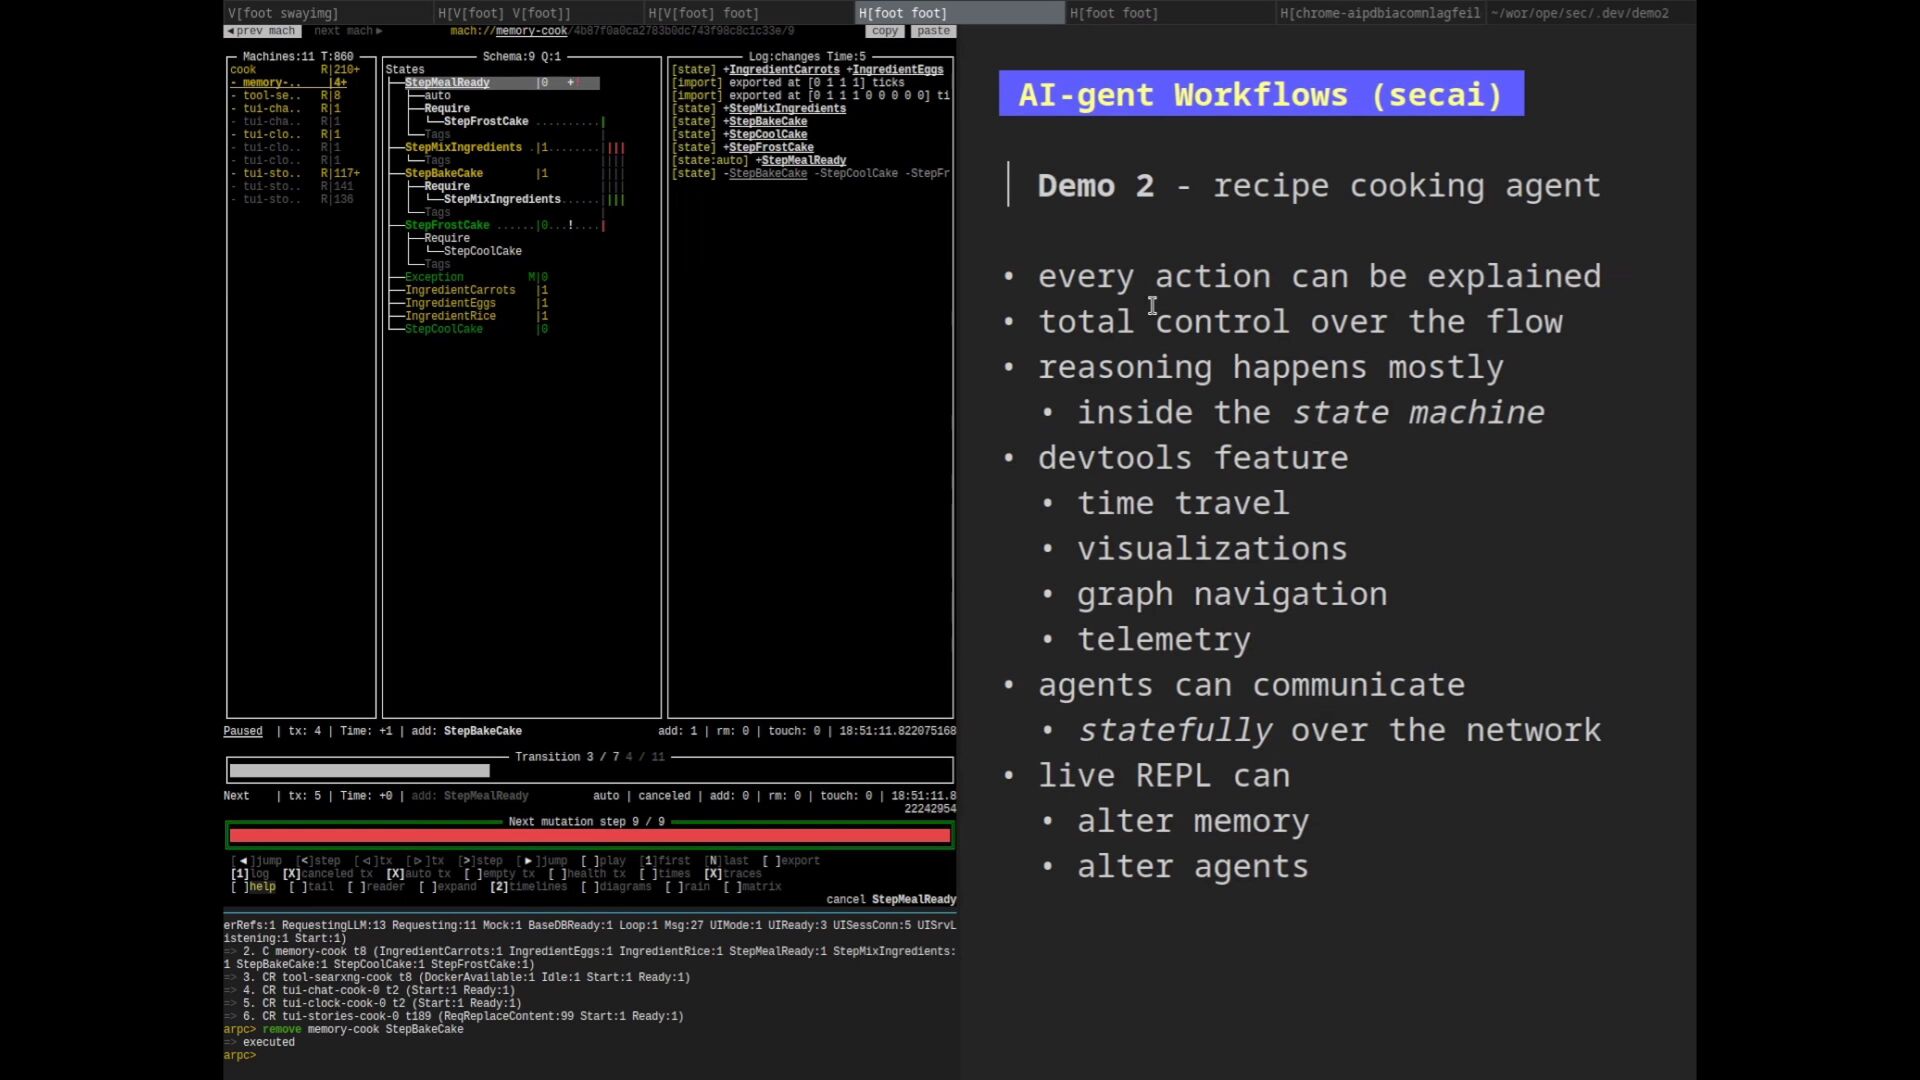Image resolution: width=1920 pixels, height=1080 pixels.
Task: Enable the matrix option
Action: click(752, 887)
